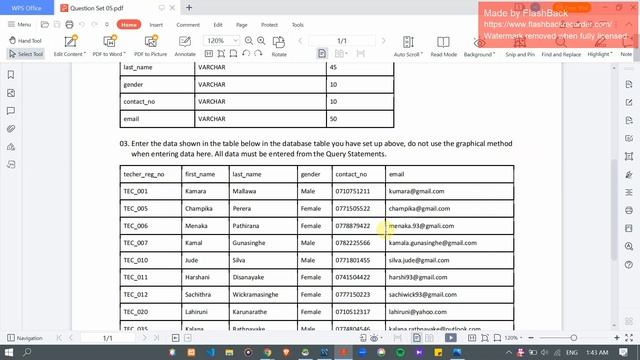
Task: Open the Attachments side panel
Action: [11, 129]
